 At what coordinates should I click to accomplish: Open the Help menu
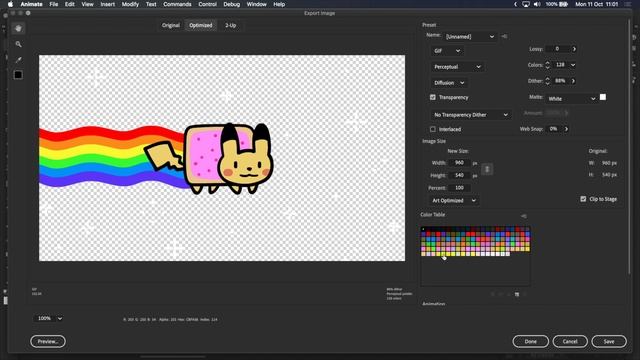pos(279,4)
